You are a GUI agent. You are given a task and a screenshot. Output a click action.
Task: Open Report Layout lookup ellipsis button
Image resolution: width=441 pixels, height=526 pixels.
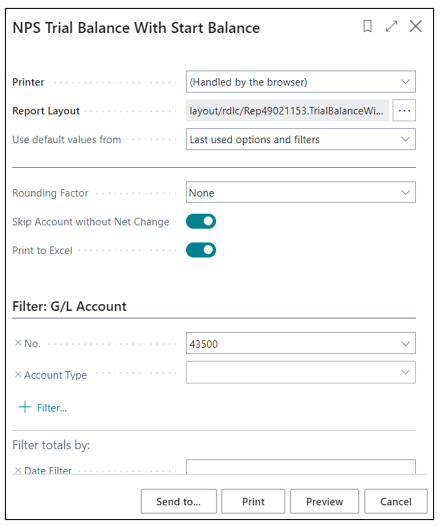tap(404, 110)
